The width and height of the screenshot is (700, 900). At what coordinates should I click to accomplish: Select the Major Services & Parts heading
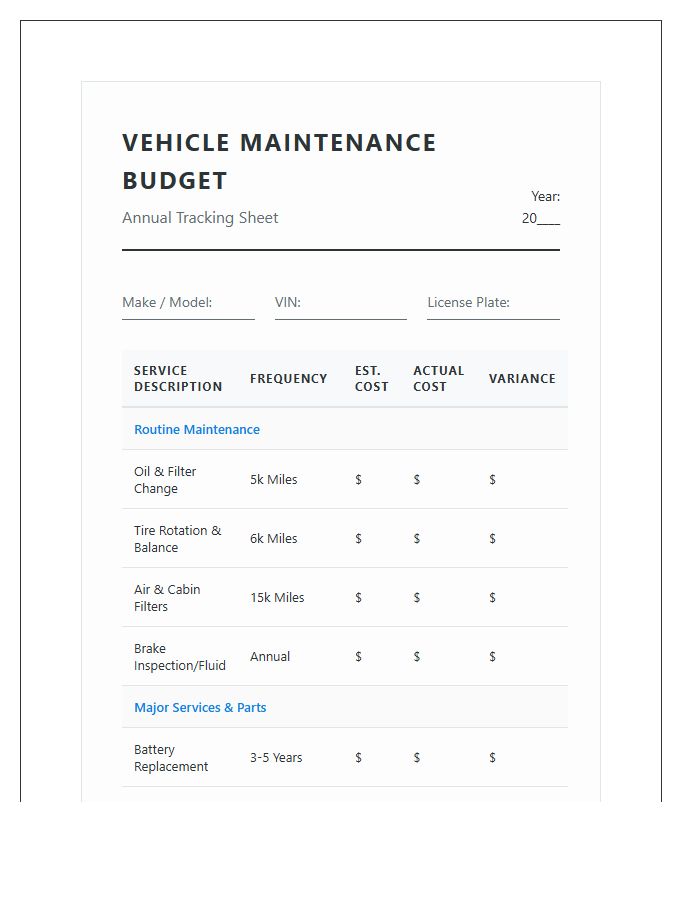(x=200, y=707)
